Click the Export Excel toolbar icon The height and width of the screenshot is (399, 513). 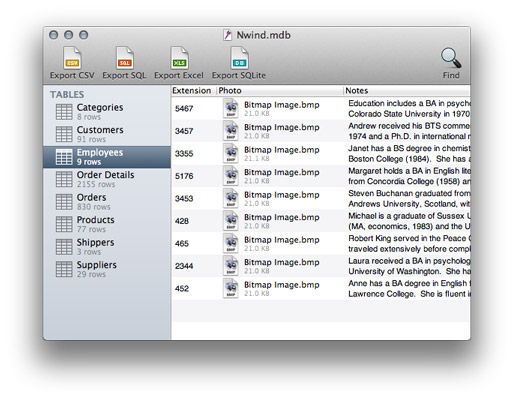coord(179,58)
